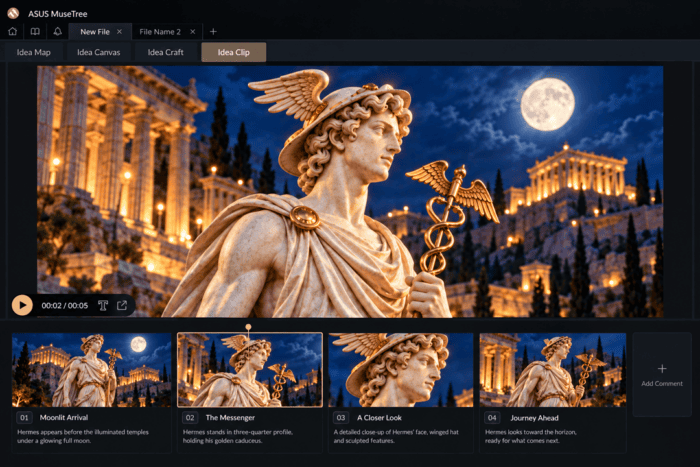Screen dimensions: 700x467
Task: Click the Add Comment button
Action: (662, 375)
